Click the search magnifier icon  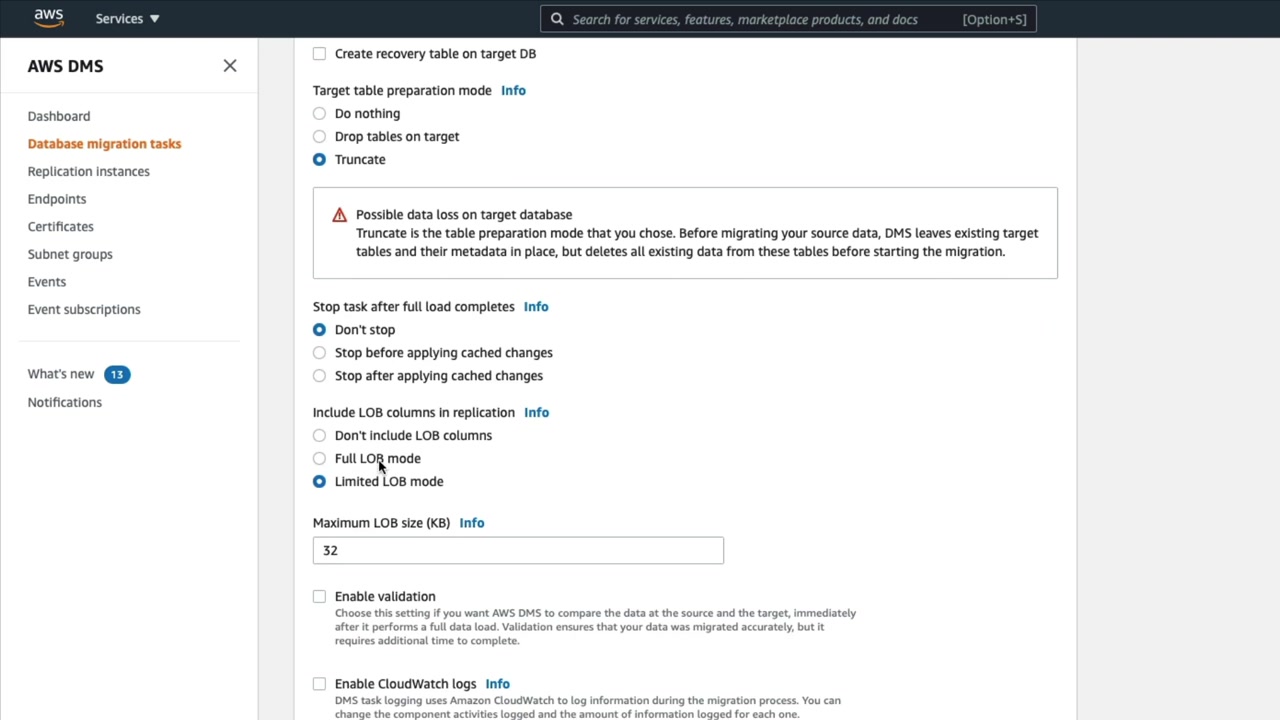pos(557,19)
